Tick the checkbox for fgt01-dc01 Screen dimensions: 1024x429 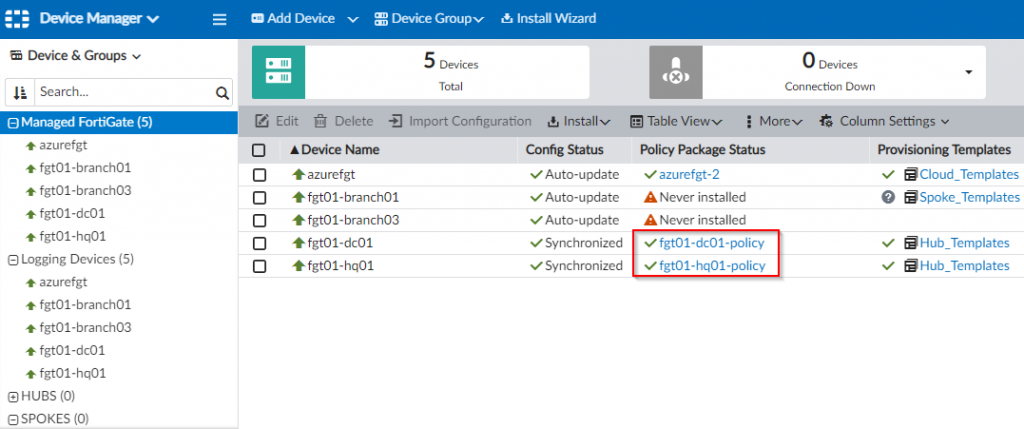click(x=259, y=243)
